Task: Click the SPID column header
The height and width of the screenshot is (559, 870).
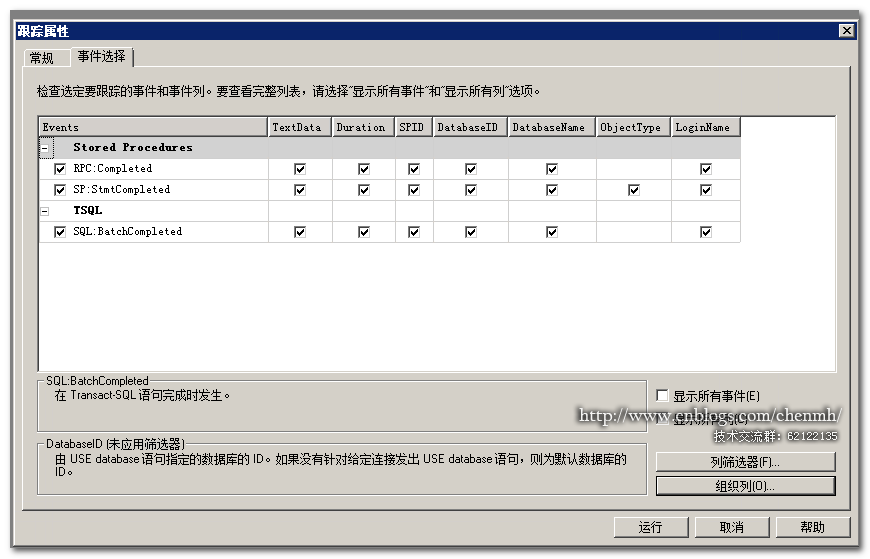Action: click(x=414, y=127)
